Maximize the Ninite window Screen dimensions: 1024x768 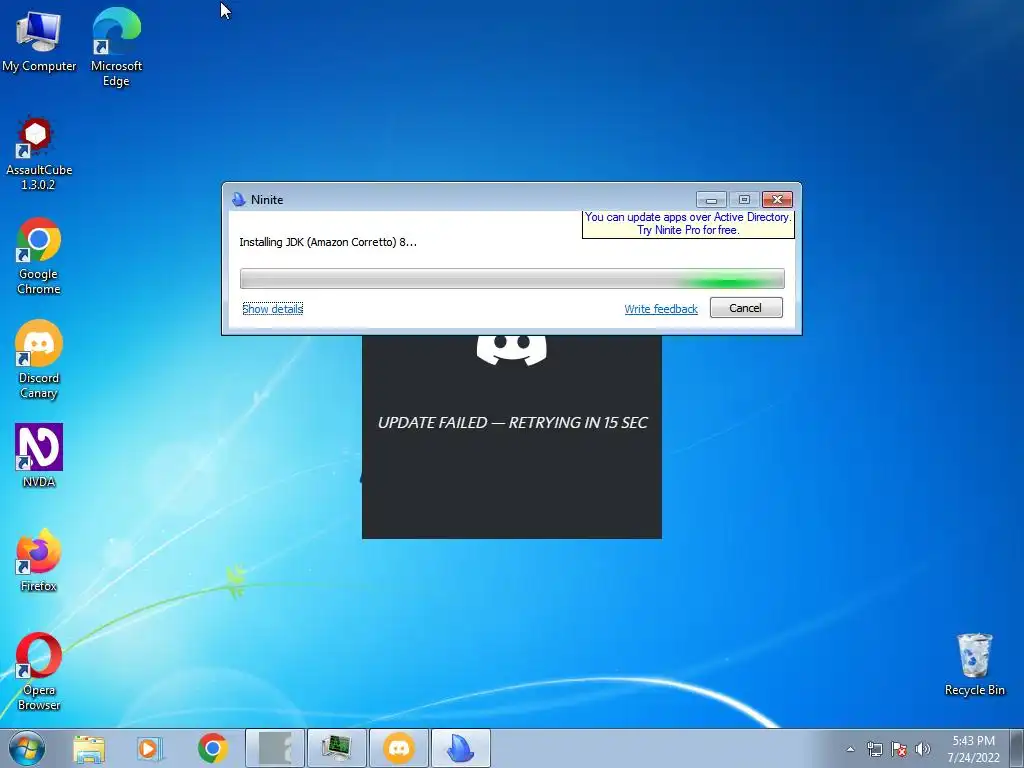click(x=744, y=199)
